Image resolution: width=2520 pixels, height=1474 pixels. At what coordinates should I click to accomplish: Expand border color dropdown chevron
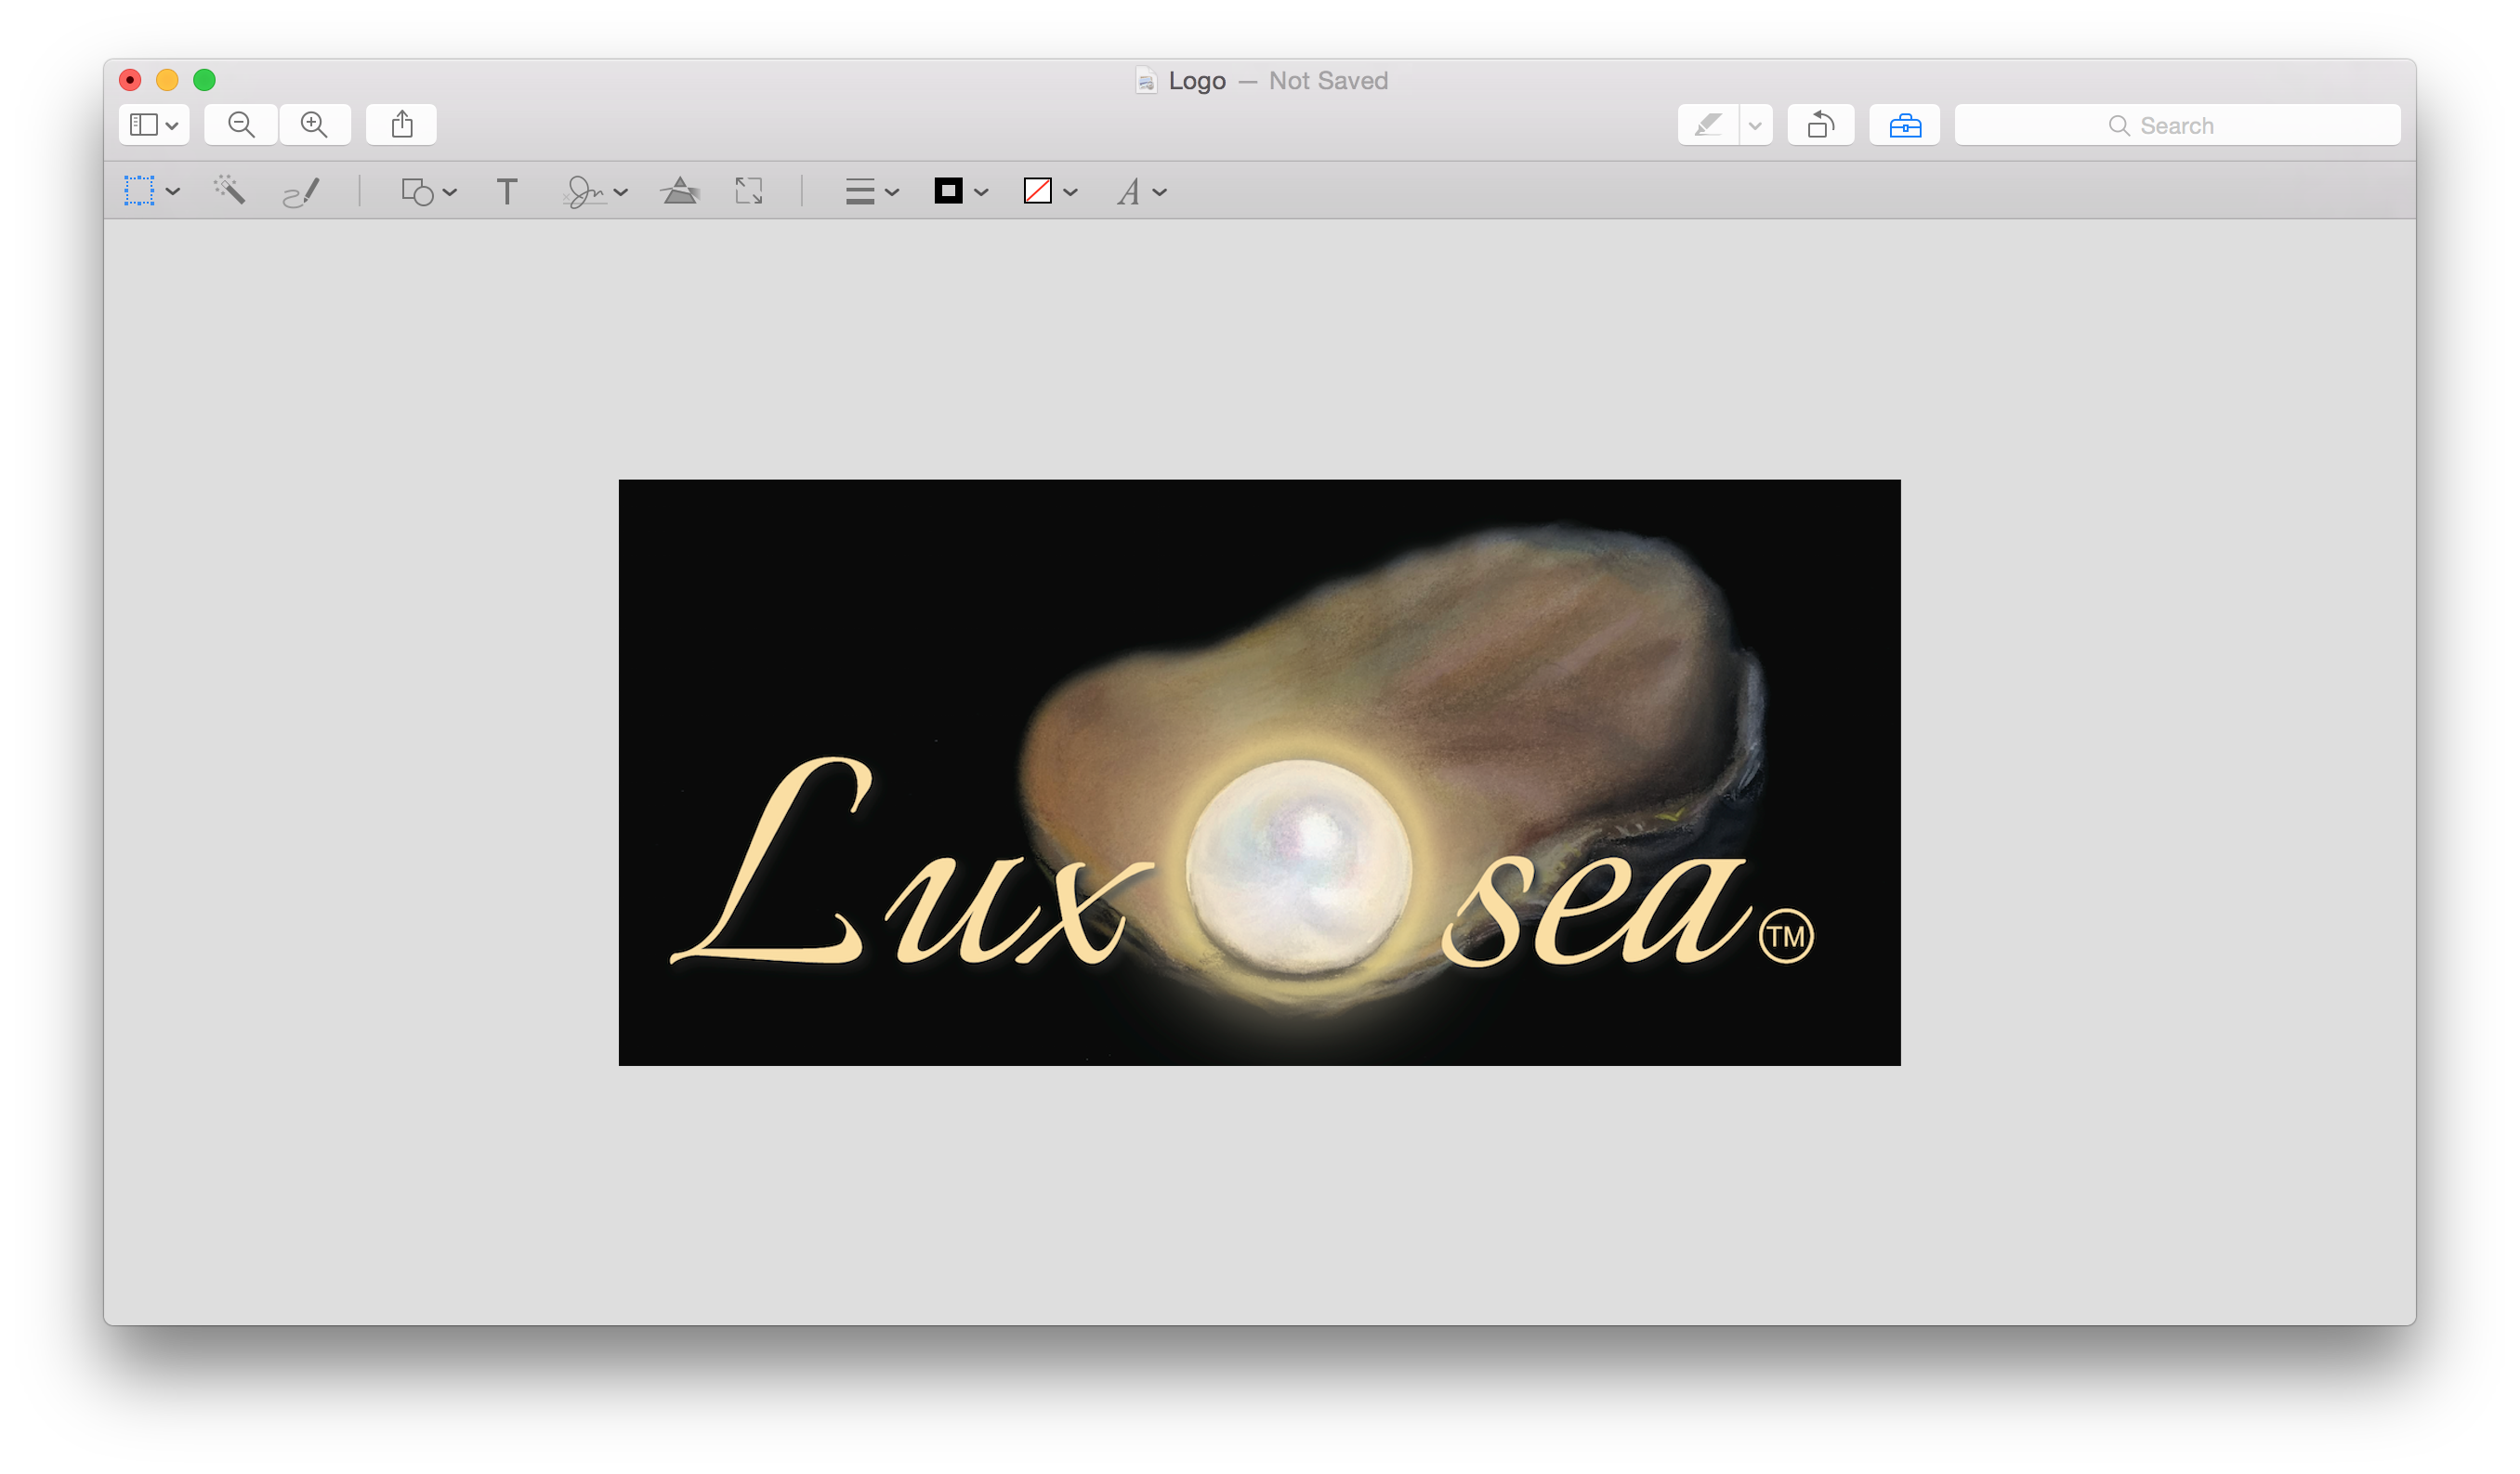981,192
